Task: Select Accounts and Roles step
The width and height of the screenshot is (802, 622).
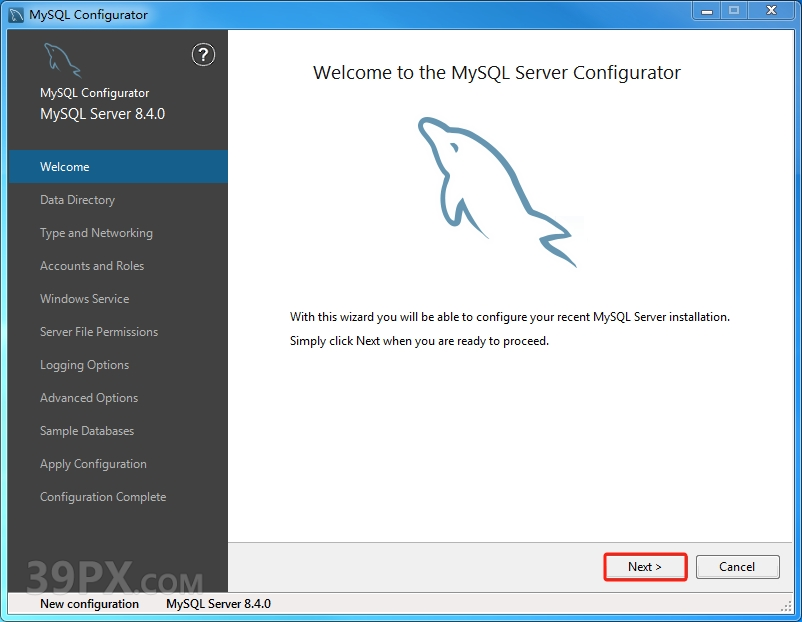Action: pos(92,266)
